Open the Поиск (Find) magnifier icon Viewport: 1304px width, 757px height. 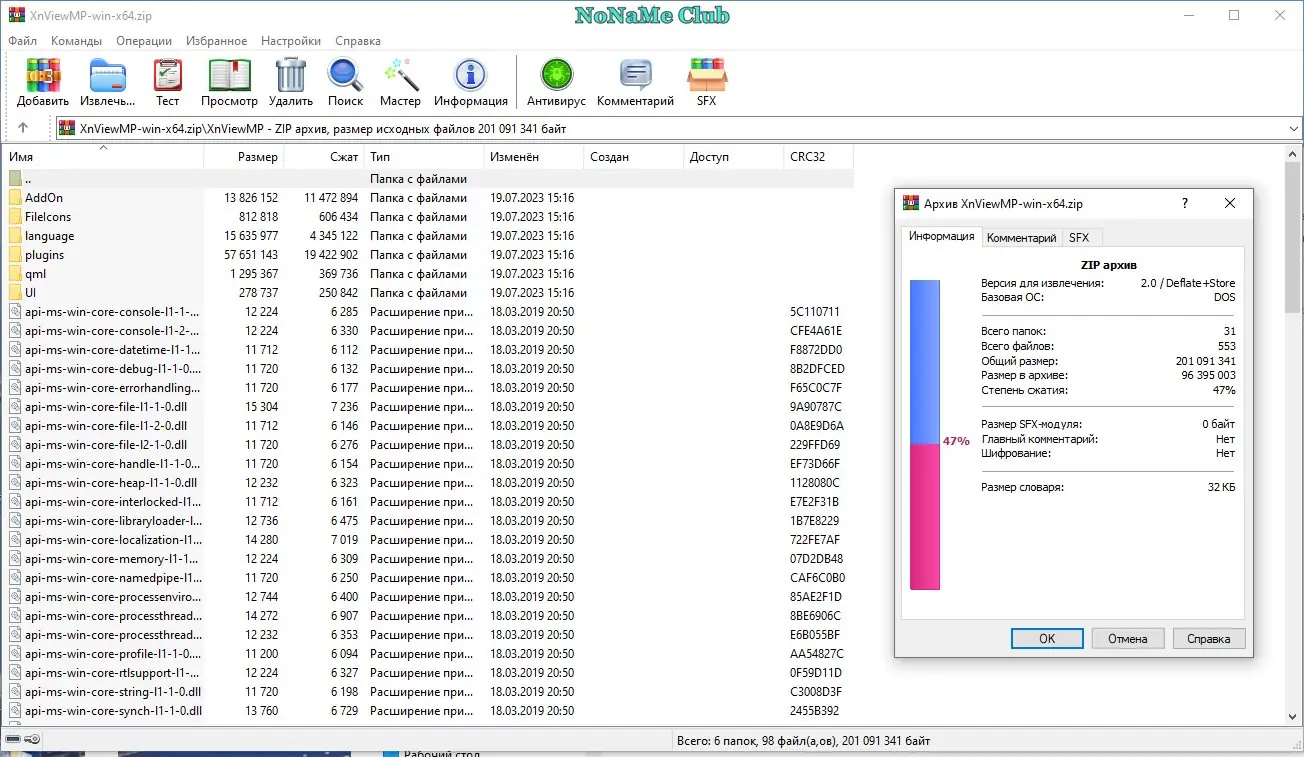tap(346, 75)
